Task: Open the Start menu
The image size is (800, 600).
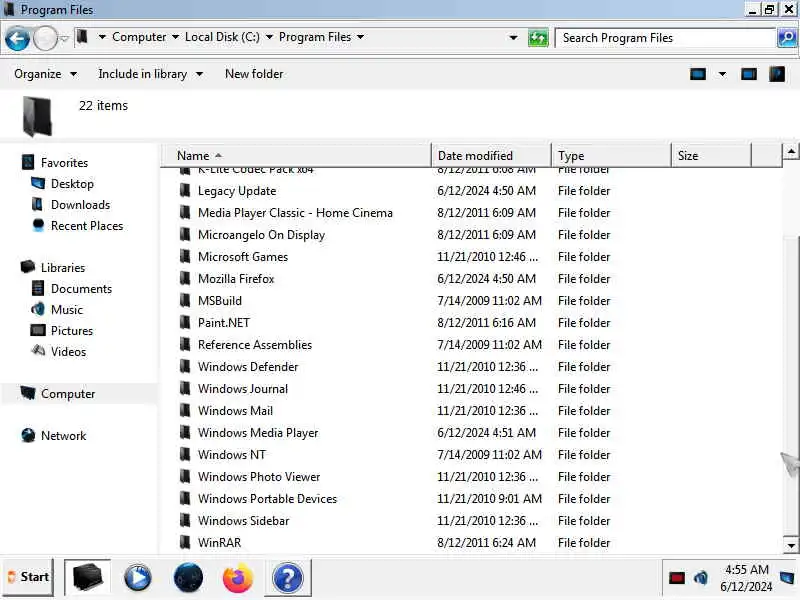Action: click(29, 577)
